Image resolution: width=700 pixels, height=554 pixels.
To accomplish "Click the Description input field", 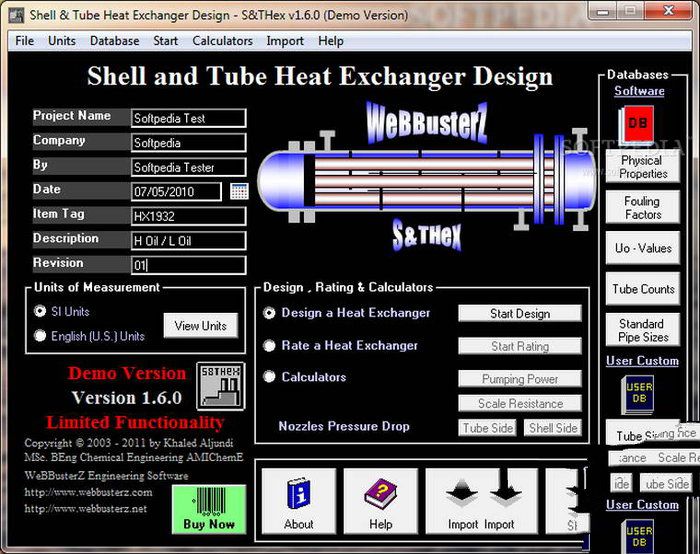I will coord(188,241).
